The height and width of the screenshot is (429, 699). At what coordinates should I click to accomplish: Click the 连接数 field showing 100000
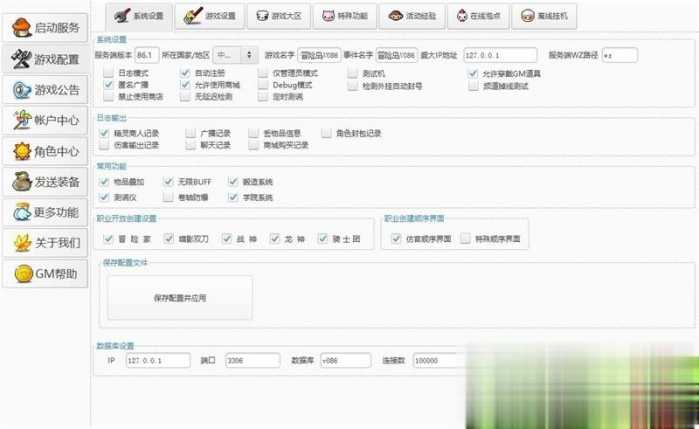click(x=439, y=360)
